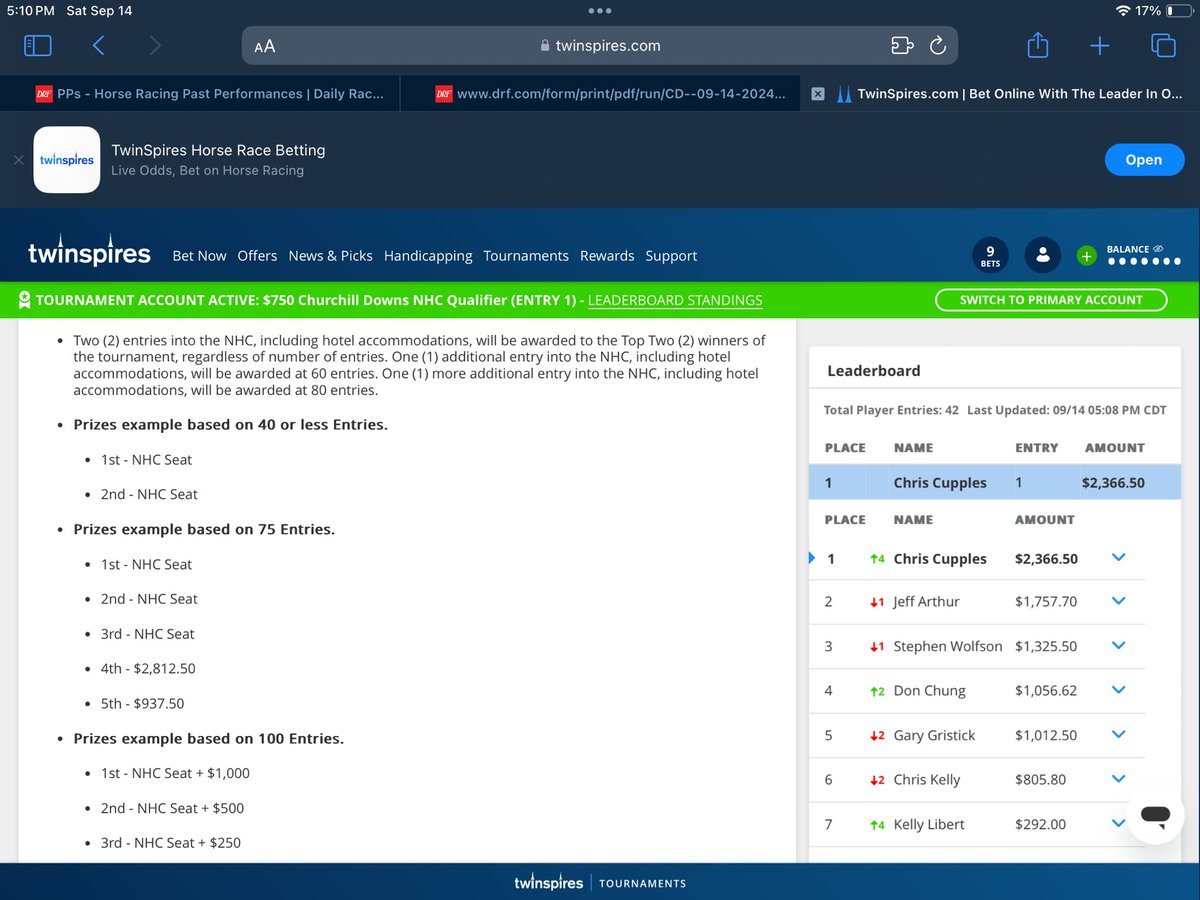This screenshot has width=1200, height=900.
Task: Open the 9 Bets counter
Action: pos(990,256)
